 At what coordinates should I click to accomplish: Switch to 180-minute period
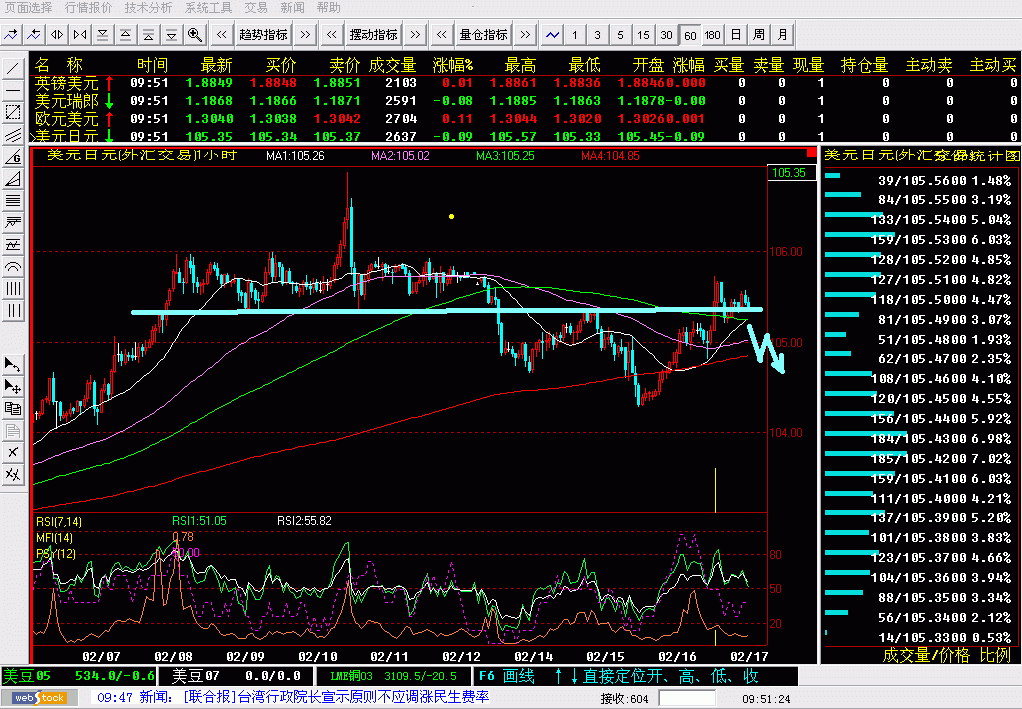pos(712,35)
